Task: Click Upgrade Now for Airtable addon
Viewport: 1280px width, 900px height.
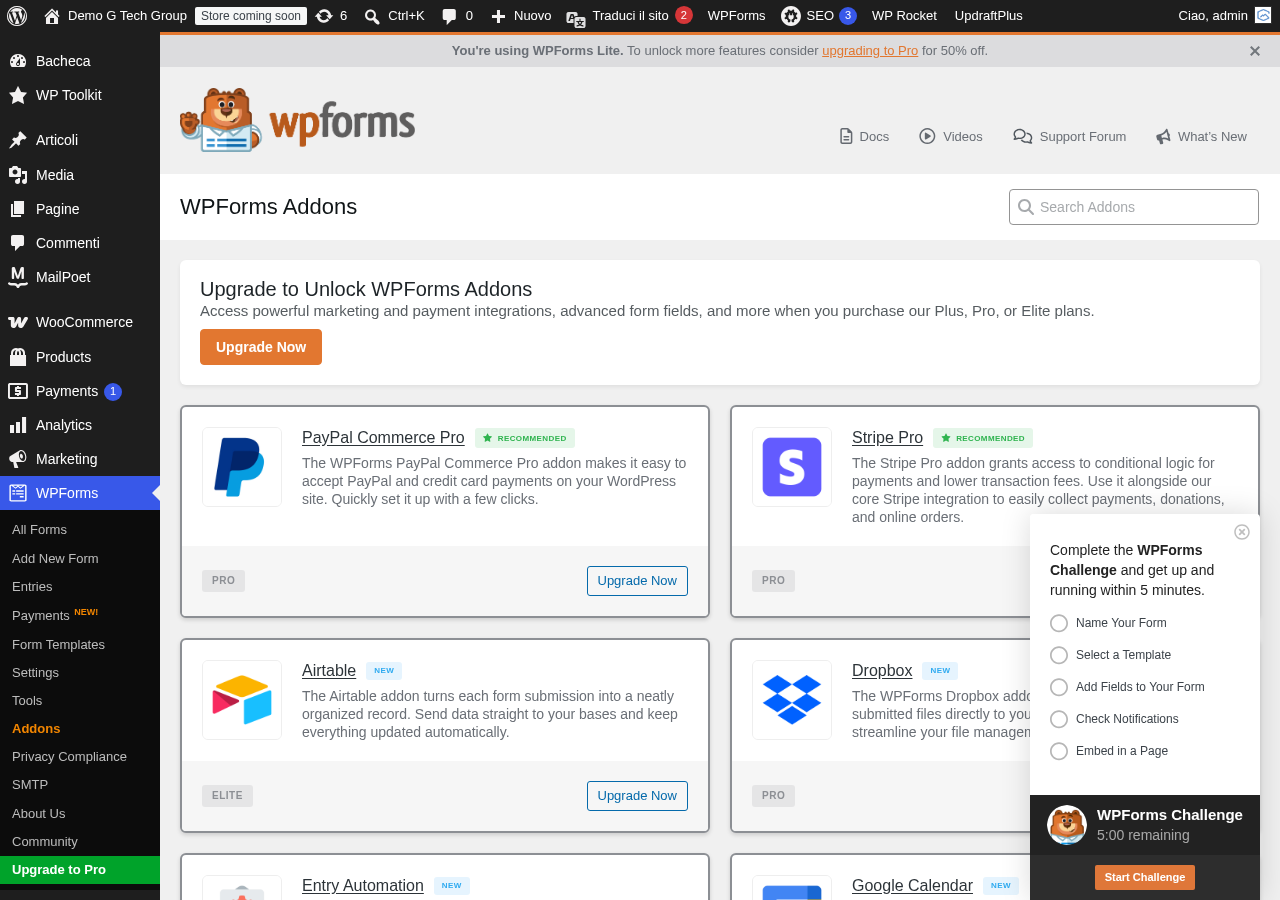Action: tap(637, 796)
